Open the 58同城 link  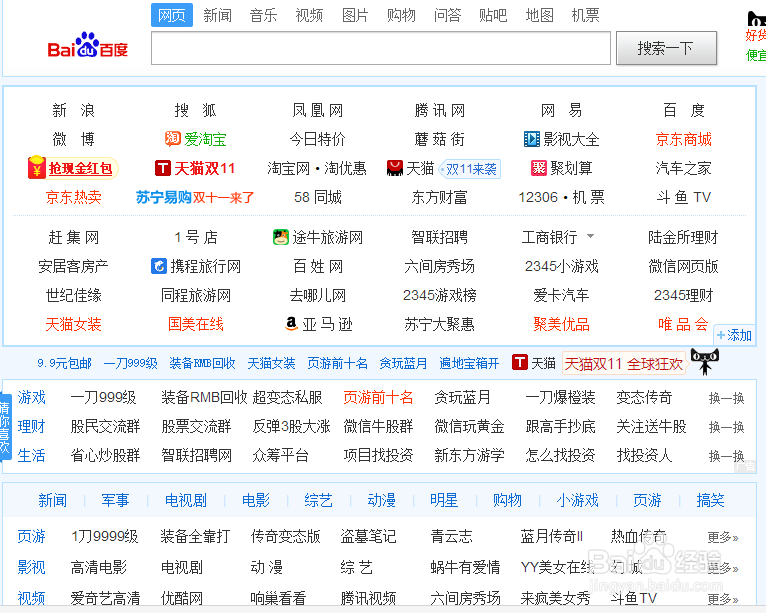[318, 197]
